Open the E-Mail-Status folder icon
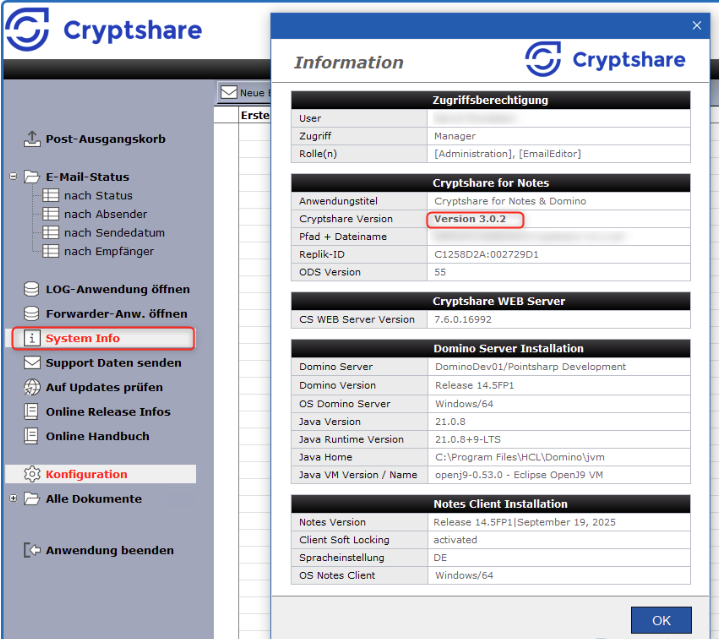 tap(32, 177)
